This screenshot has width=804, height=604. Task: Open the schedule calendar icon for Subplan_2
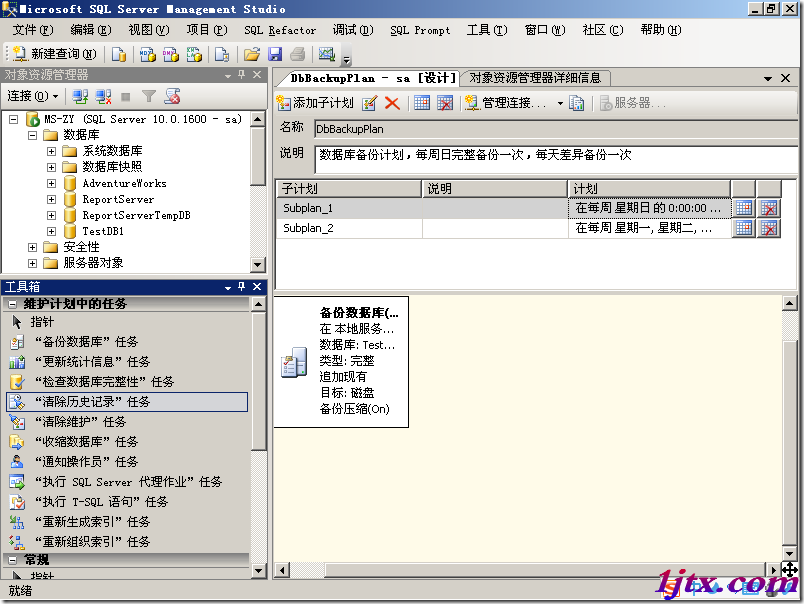(744, 228)
